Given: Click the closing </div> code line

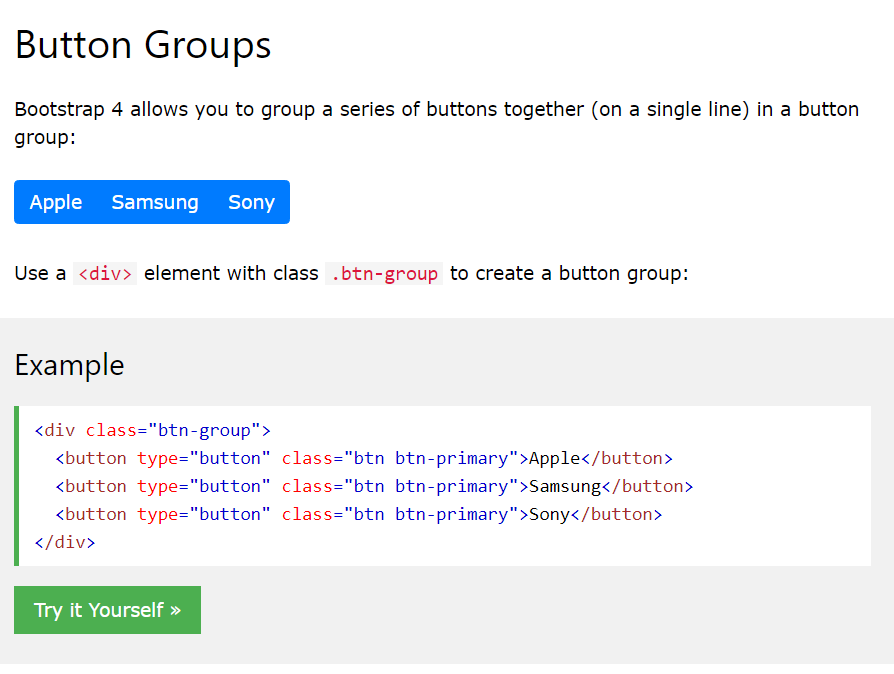Looking at the screenshot, I should (65, 542).
